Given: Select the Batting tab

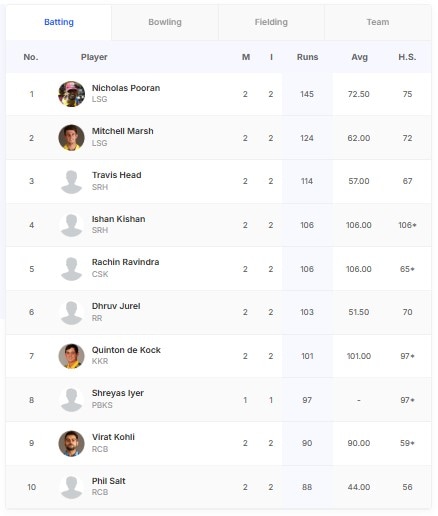Looking at the screenshot, I should click(x=59, y=22).
